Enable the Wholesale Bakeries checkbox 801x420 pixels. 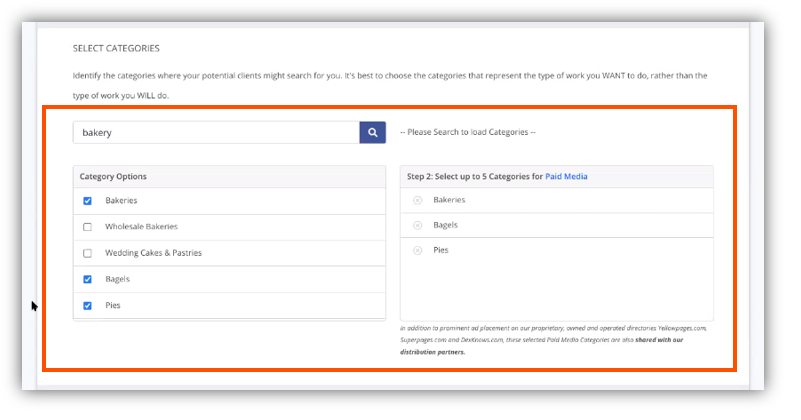pos(88,227)
